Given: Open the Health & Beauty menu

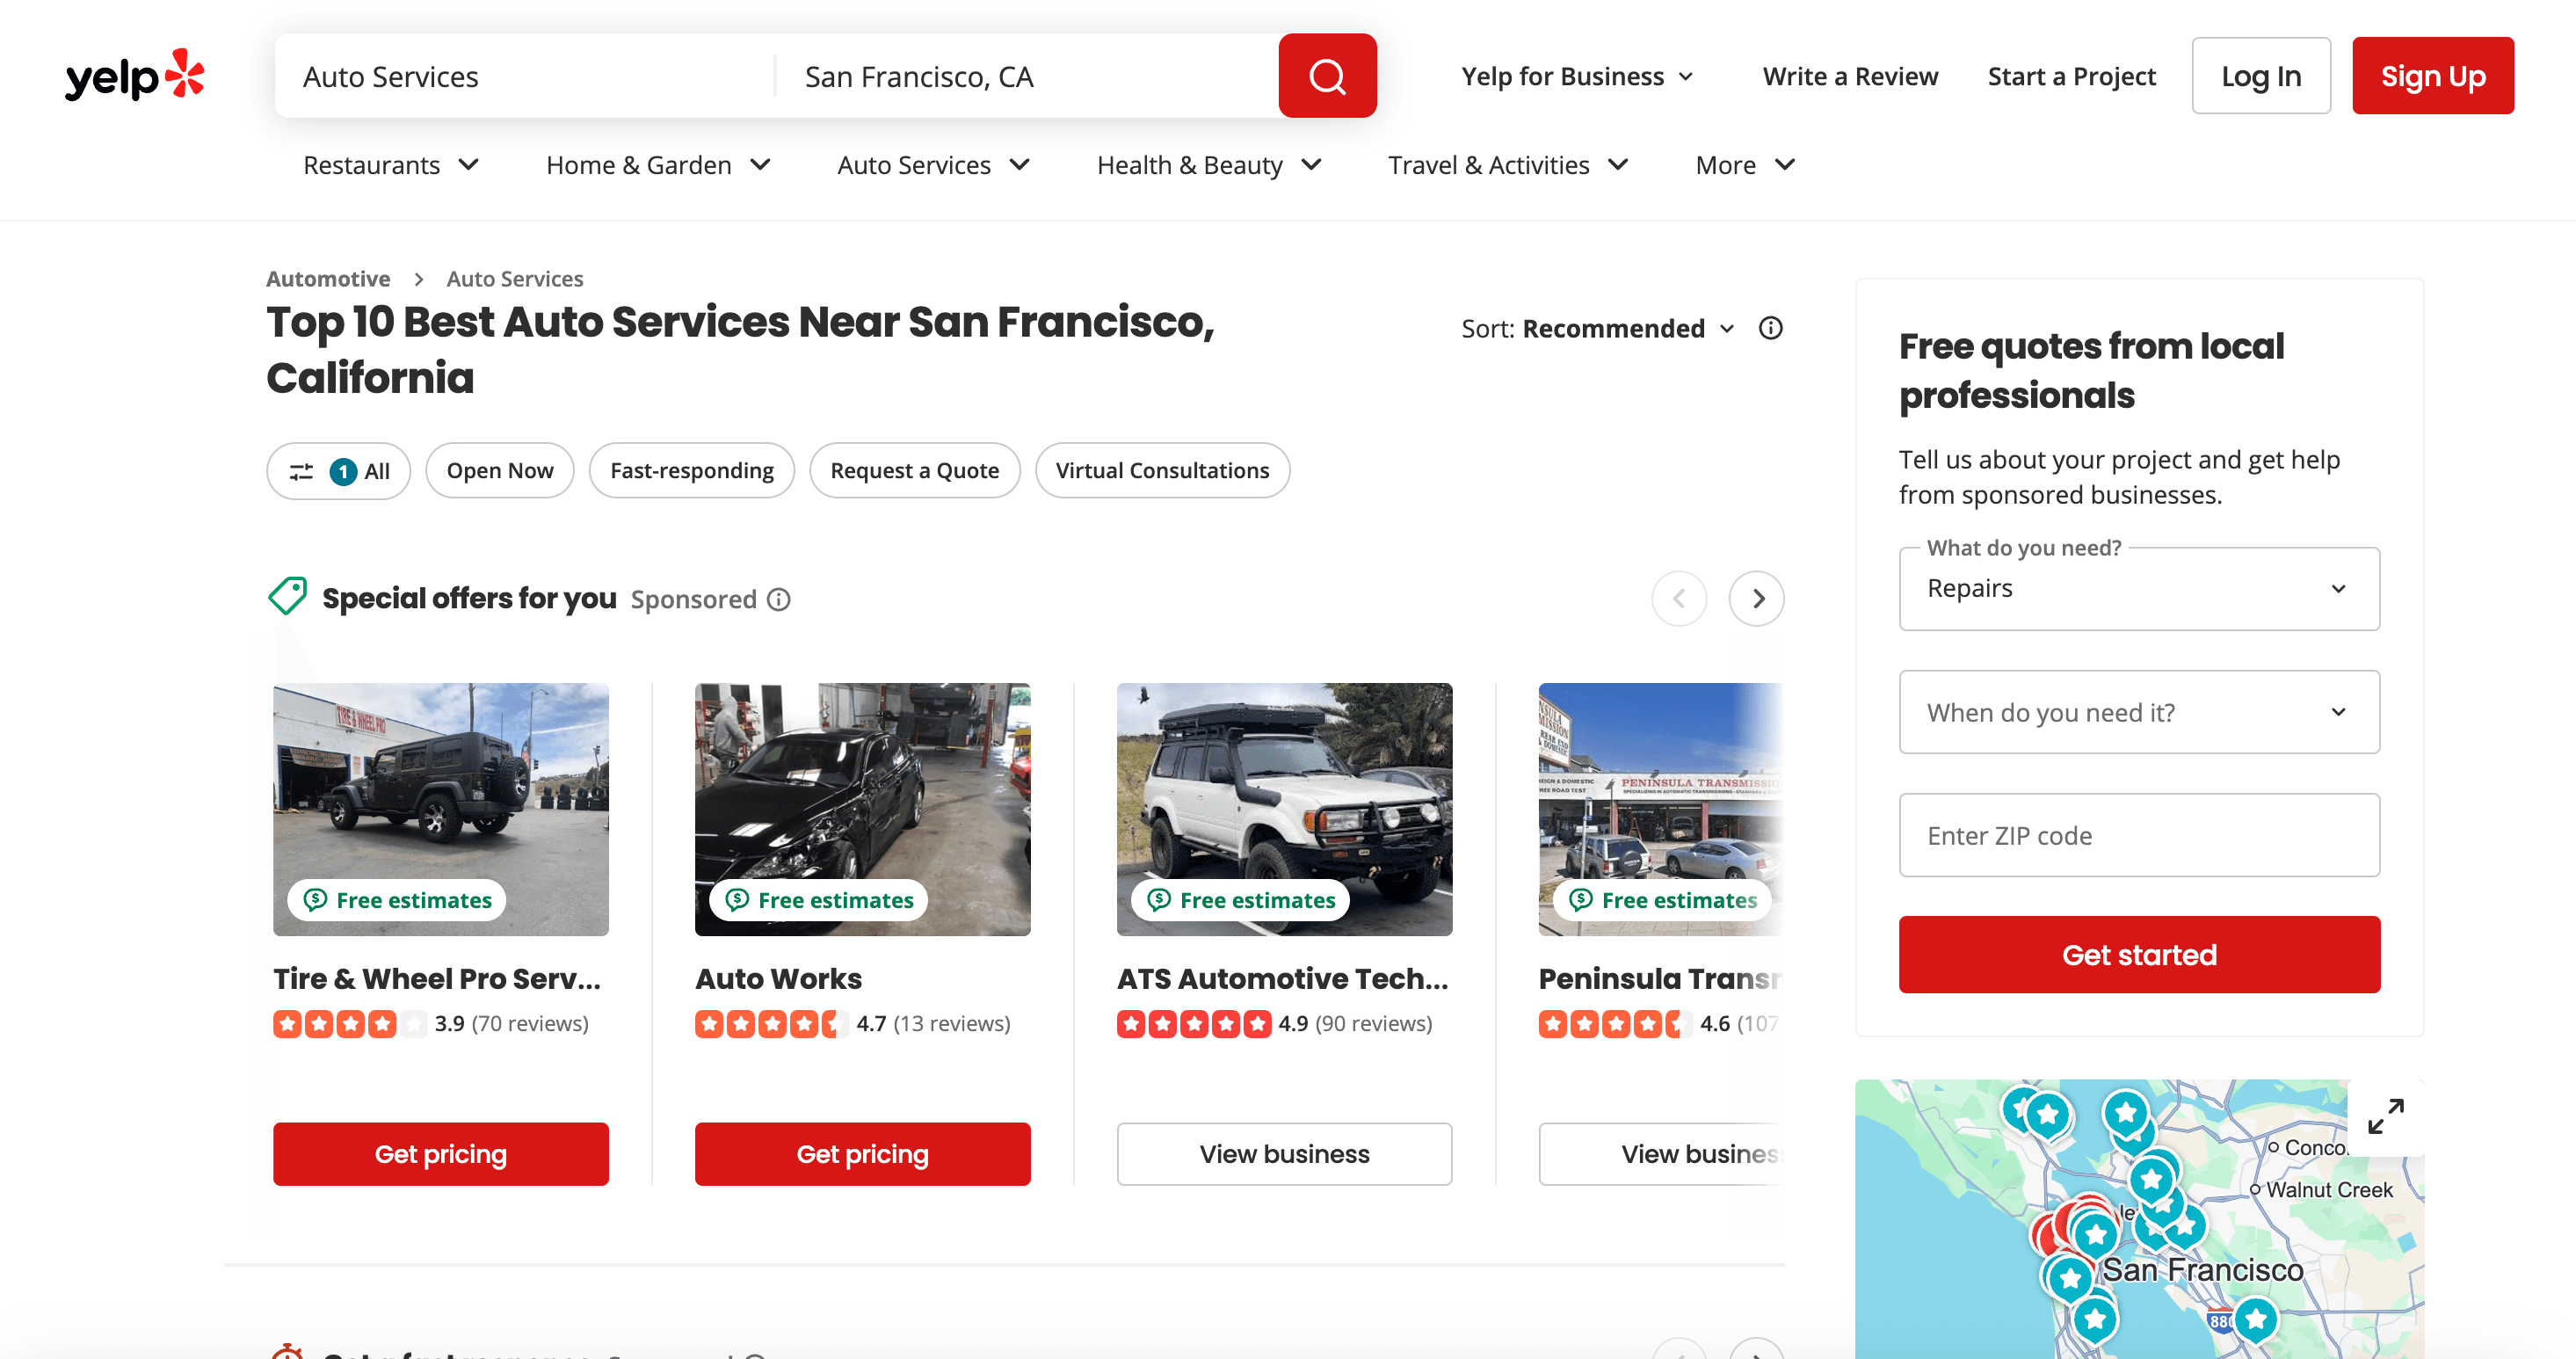Looking at the screenshot, I should [x=1208, y=165].
